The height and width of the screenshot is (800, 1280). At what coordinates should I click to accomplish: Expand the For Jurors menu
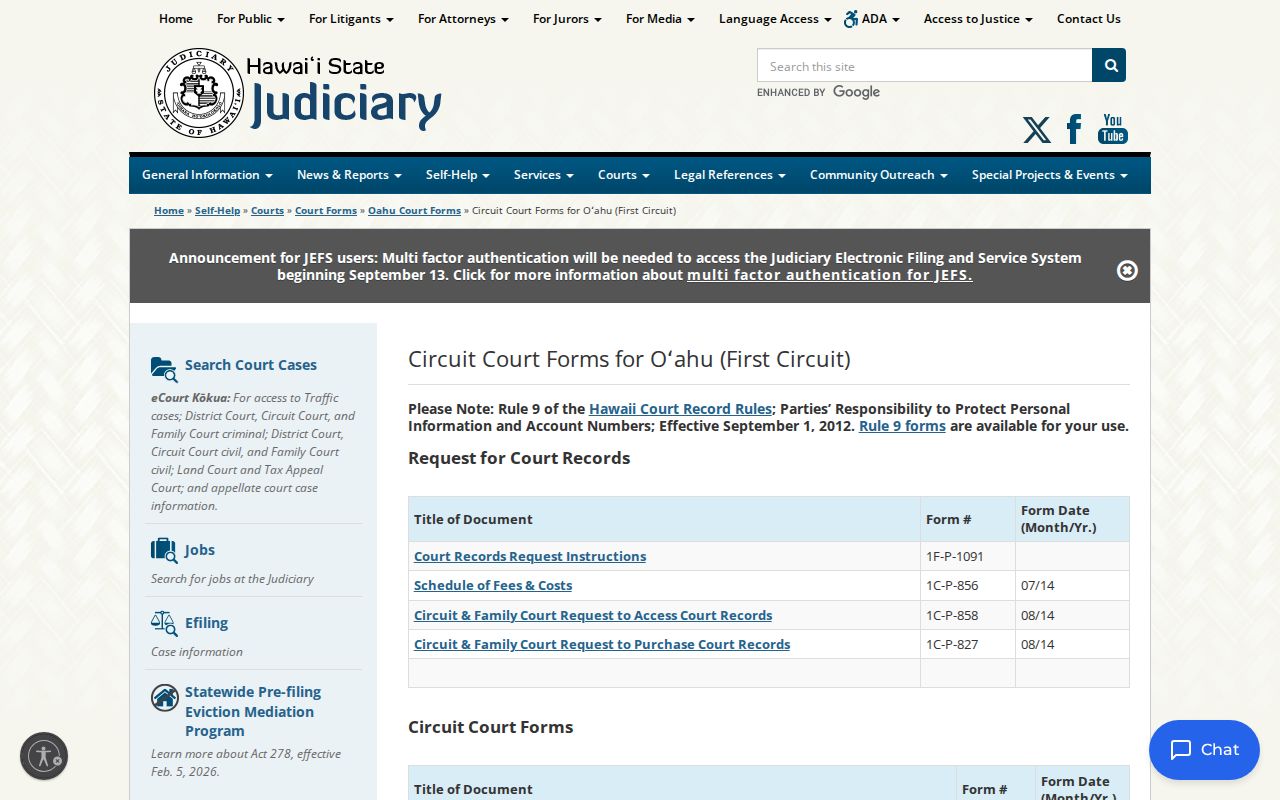click(x=567, y=19)
